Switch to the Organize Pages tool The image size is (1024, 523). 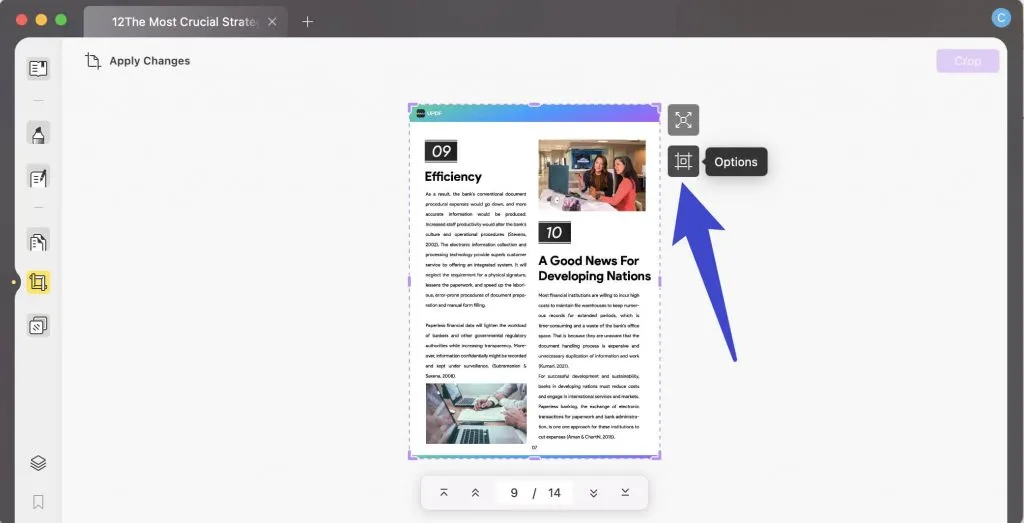[38, 241]
